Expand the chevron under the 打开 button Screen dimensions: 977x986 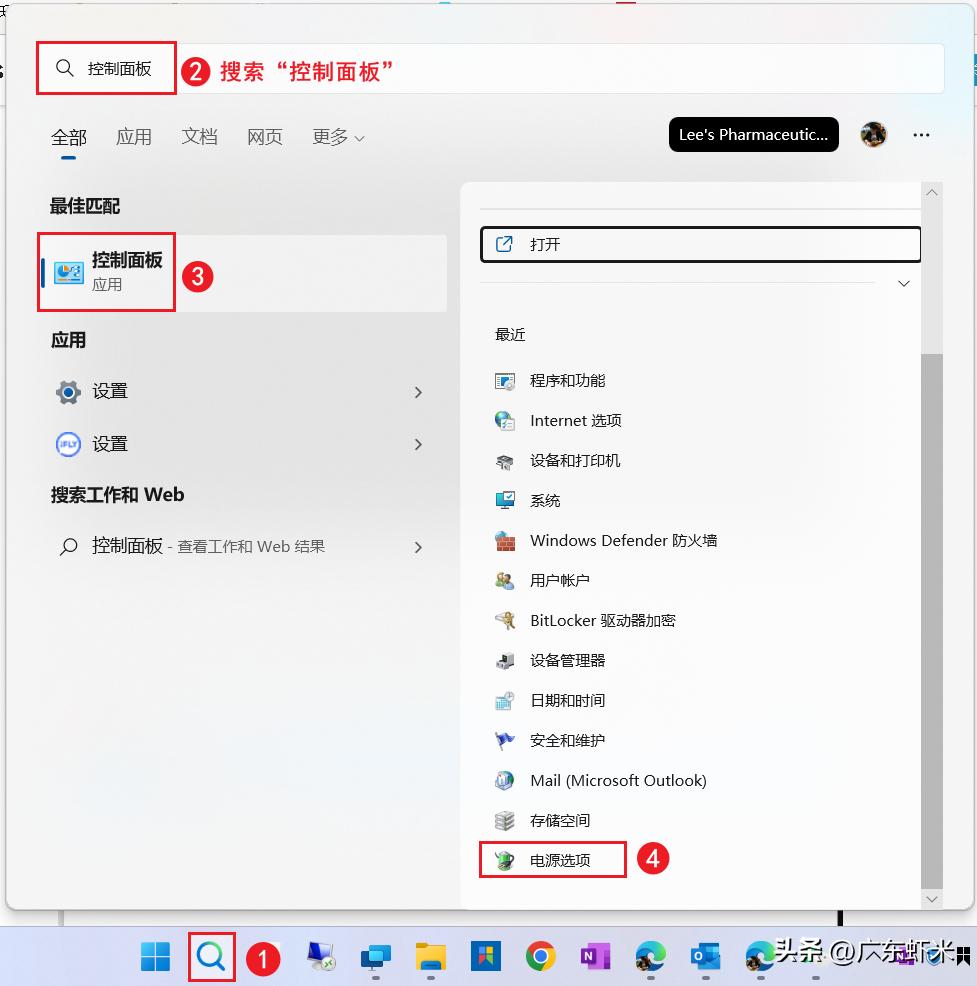(903, 283)
